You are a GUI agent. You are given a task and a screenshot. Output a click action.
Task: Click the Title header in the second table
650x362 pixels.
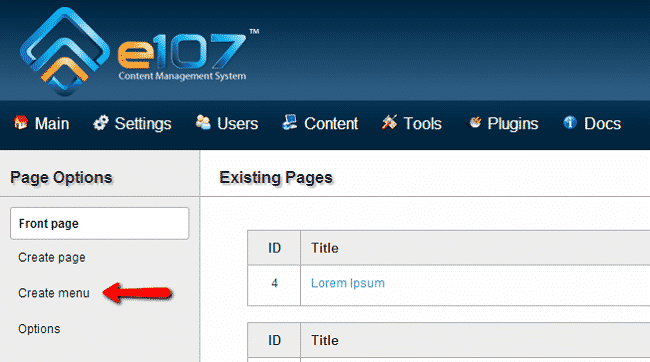325,340
